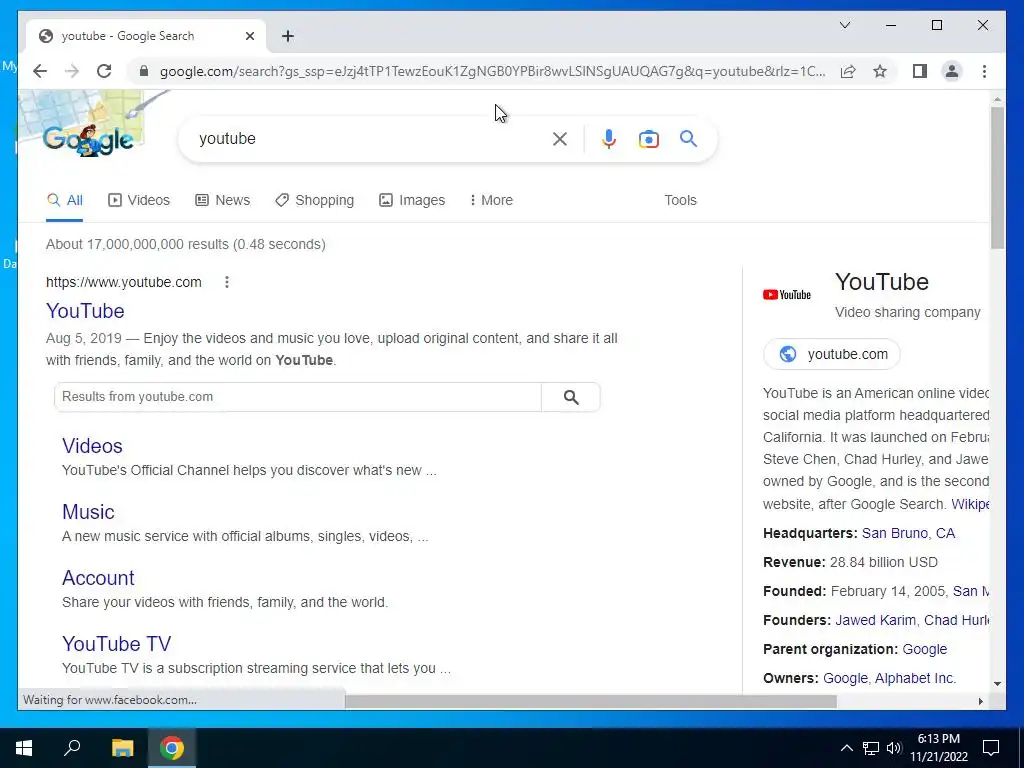Click the Google doodle logo
Screen dimensions: 1024x768
[x=88, y=138]
